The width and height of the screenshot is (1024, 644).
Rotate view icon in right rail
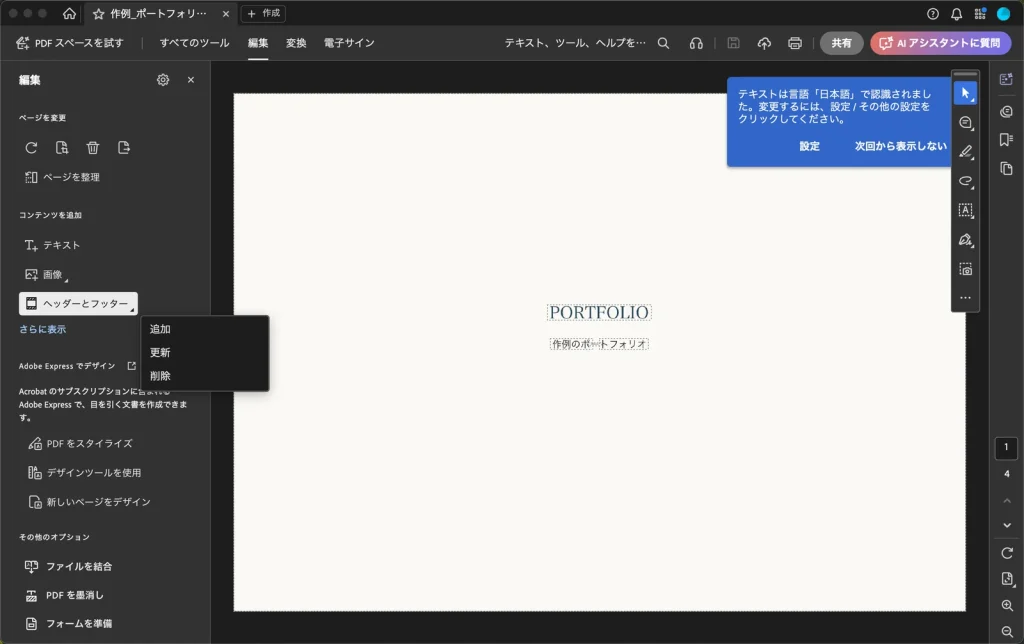tap(1006, 553)
